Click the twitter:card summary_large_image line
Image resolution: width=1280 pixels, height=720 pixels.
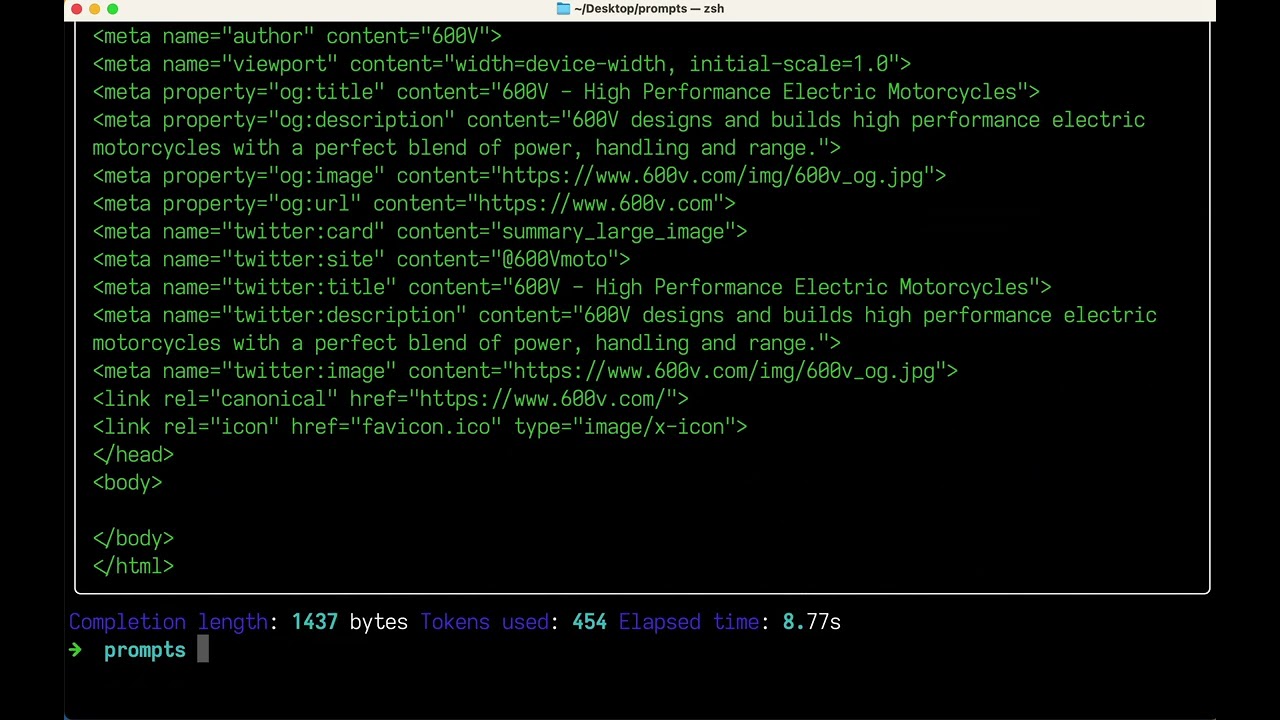420,232
